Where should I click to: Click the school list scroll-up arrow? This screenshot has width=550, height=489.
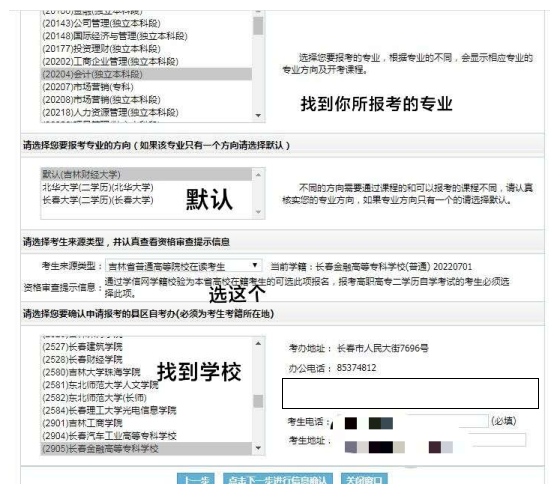258,343
